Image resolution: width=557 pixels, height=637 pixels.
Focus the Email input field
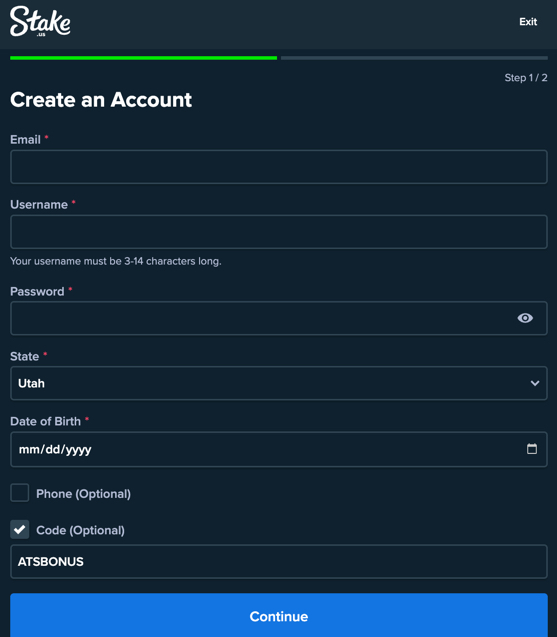(279, 167)
